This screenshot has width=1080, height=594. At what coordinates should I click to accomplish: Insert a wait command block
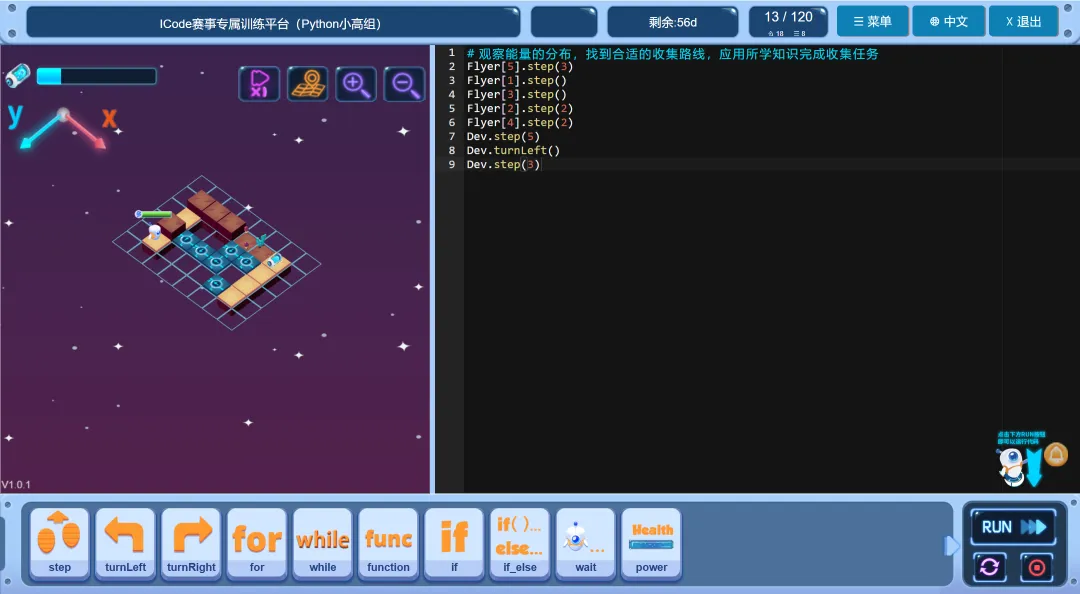pyautogui.click(x=585, y=544)
